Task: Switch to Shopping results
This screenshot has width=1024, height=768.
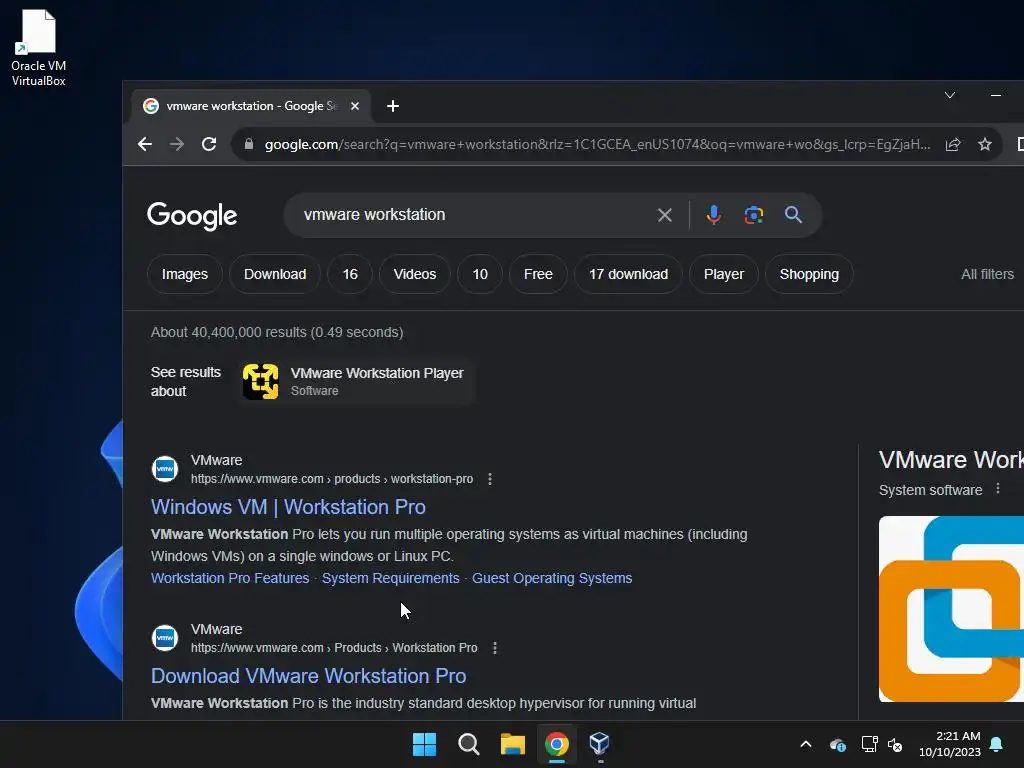Action: [x=809, y=274]
